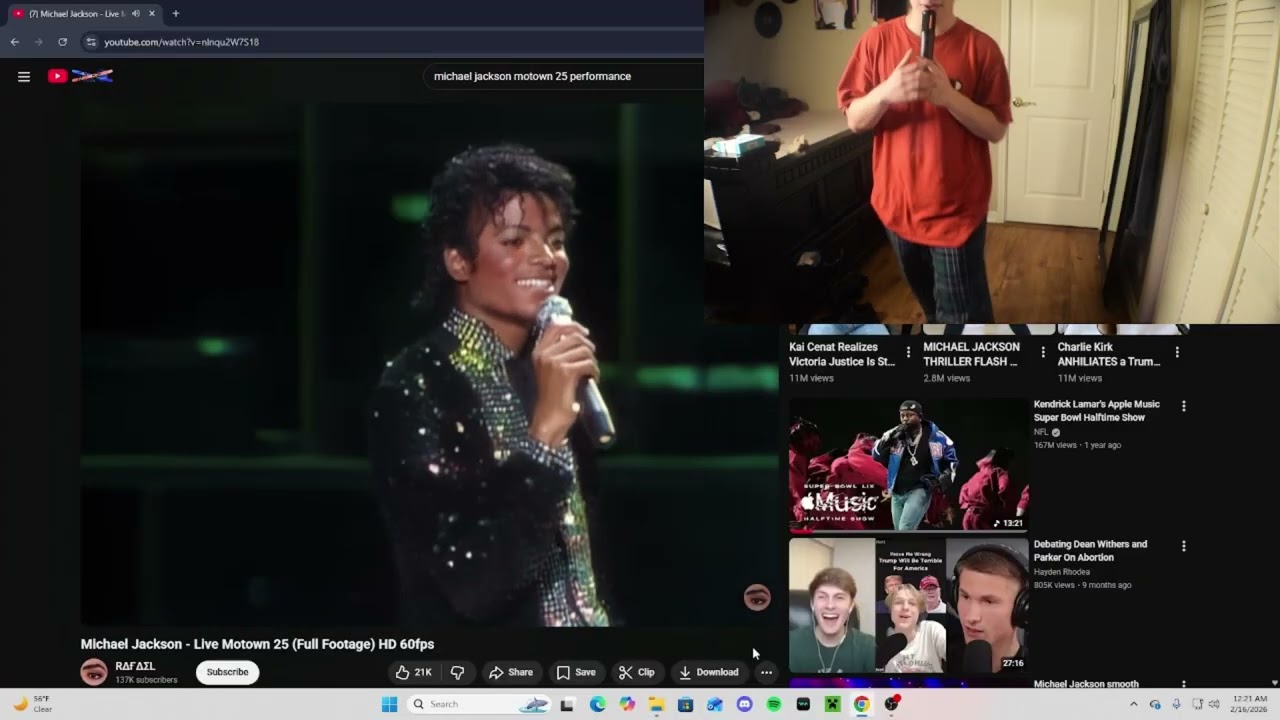The height and width of the screenshot is (720, 1280).
Task: Open Copilot from the taskbar
Action: pyautogui.click(x=627, y=704)
